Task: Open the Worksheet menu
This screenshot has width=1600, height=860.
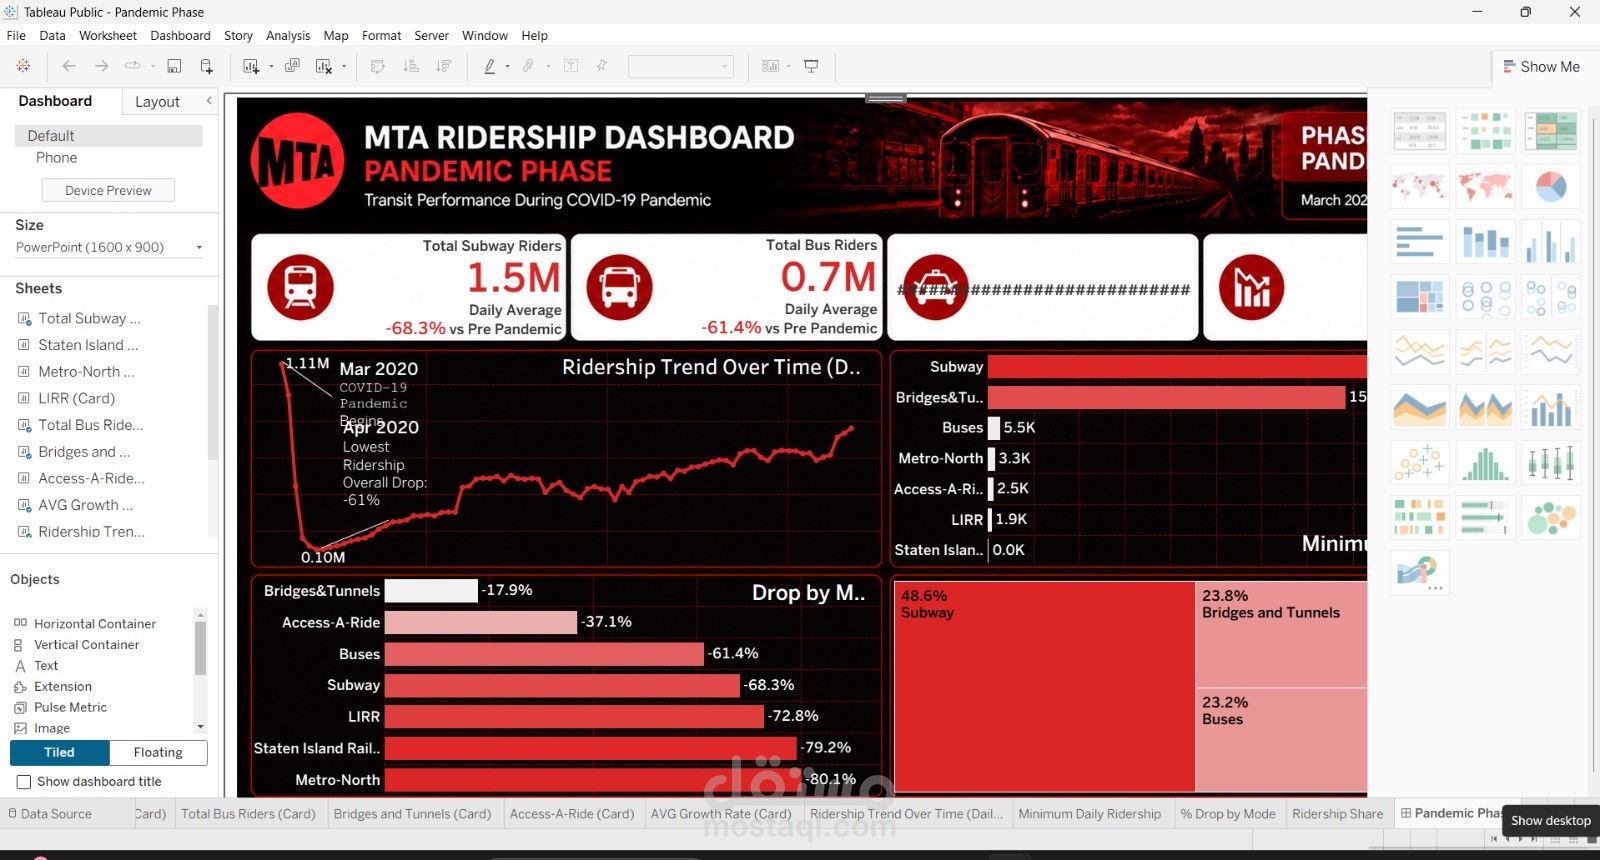Action: tap(108, 36)
